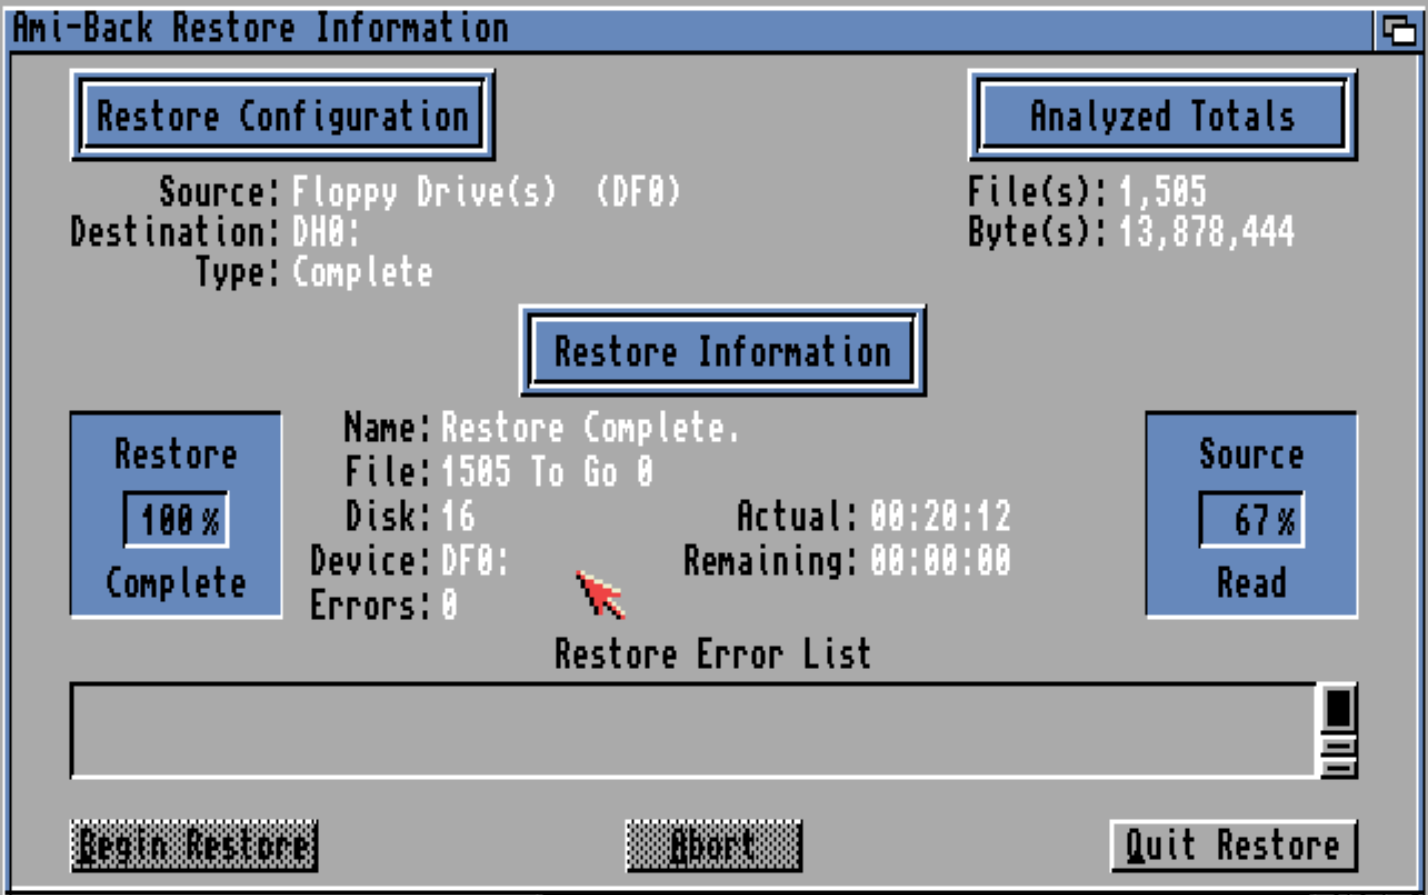Viewport: 1428px width, 895px height.
Task: Click the Quit Restore button
Action: tap(1233, 846)
